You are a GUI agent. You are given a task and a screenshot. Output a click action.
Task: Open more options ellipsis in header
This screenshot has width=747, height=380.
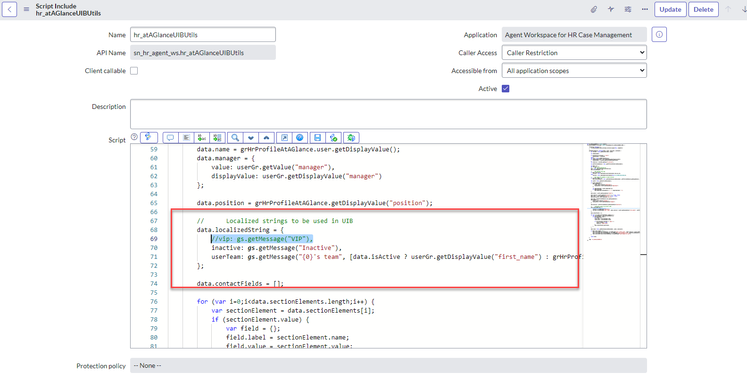coord(645,10)
